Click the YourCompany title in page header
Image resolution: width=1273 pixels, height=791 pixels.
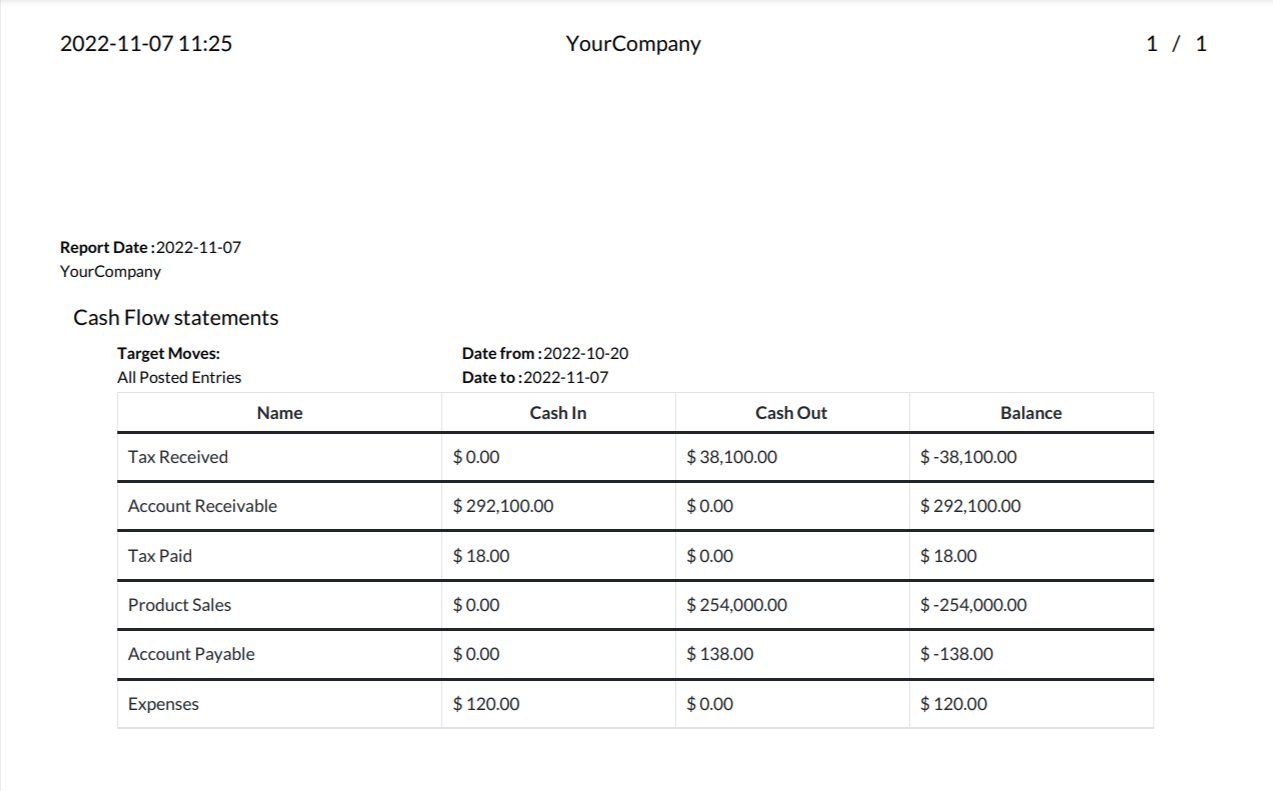coord(633,44)
